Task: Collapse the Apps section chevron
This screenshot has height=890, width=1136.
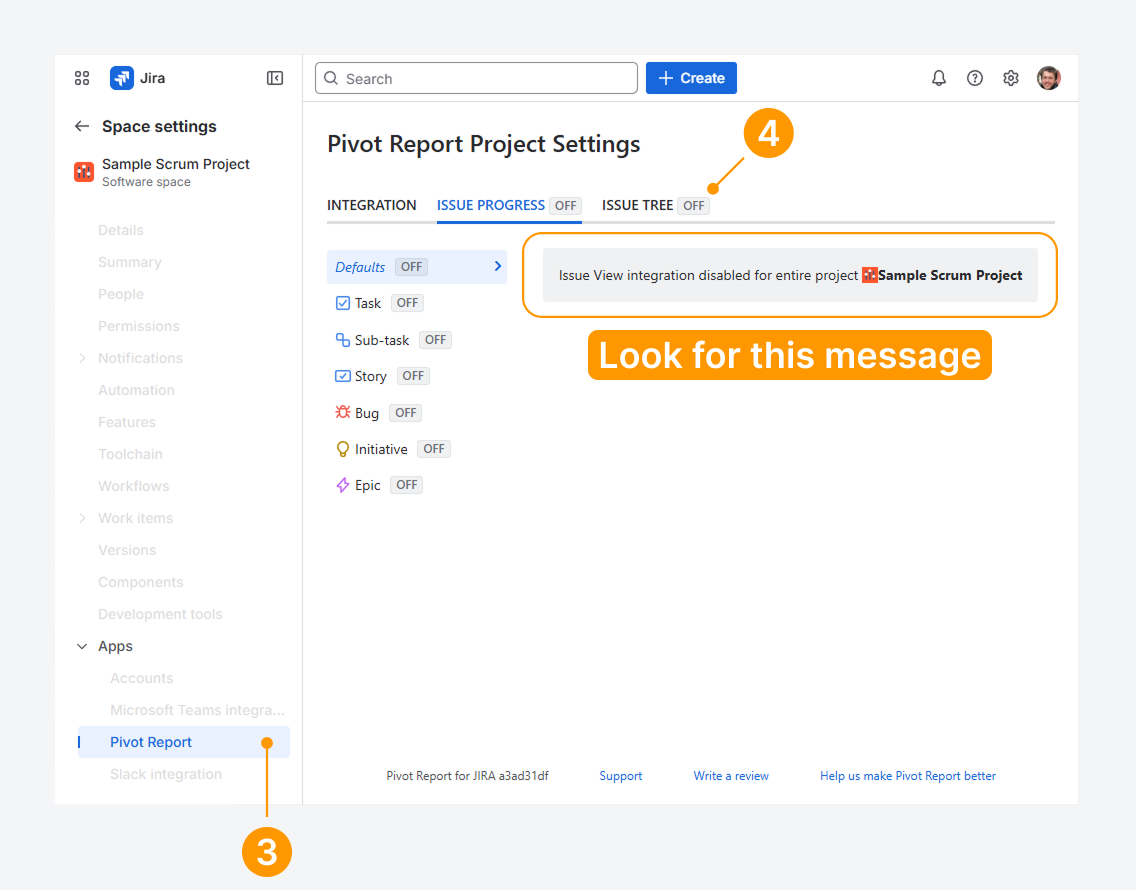Action: pos(82,646)
